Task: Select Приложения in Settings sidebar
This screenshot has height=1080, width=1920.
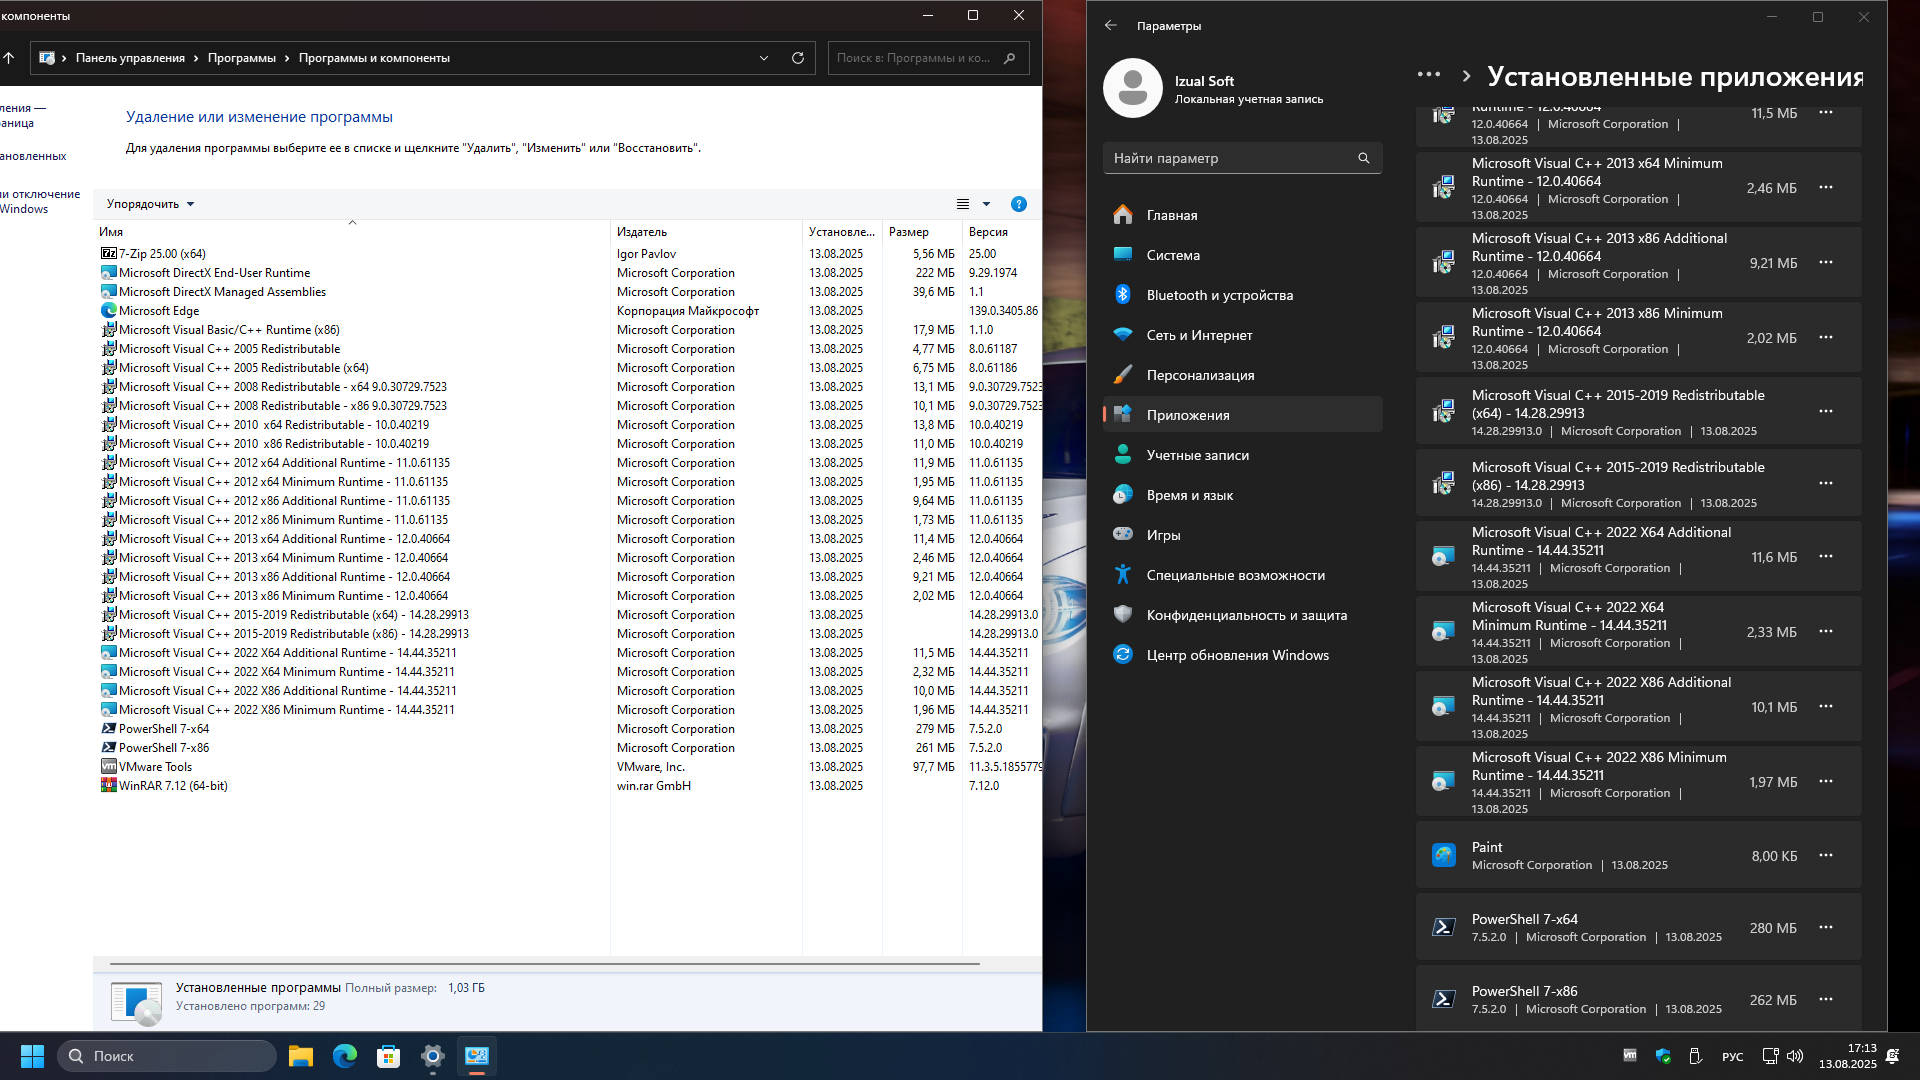Action: click(1242, 415)
